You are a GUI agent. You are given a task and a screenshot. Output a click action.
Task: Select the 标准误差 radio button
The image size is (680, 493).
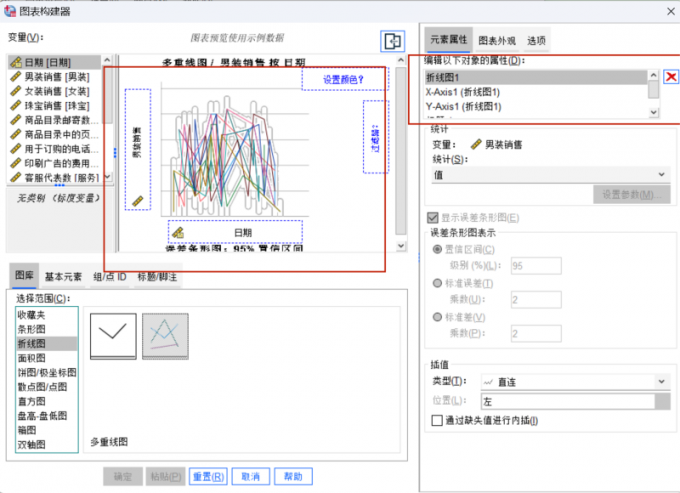437,283
